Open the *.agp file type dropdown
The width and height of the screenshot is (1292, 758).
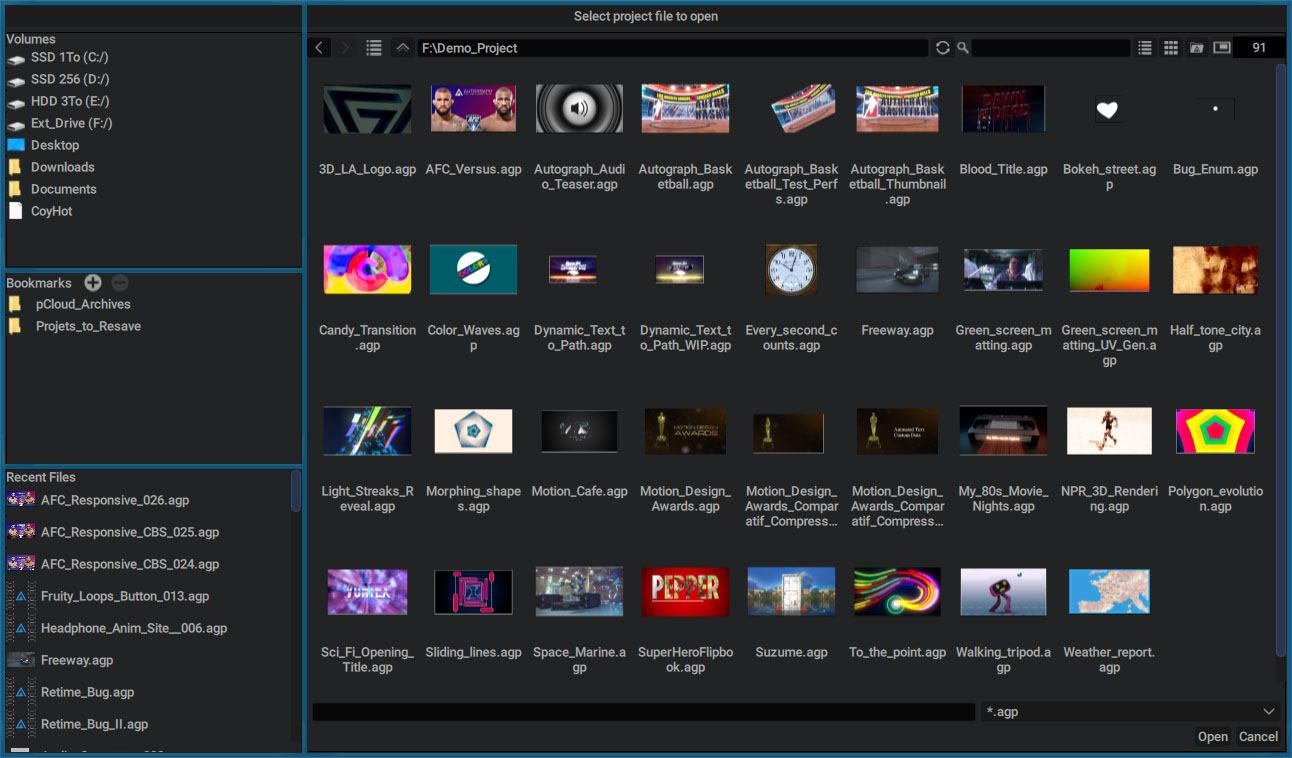coord(1131,712)
